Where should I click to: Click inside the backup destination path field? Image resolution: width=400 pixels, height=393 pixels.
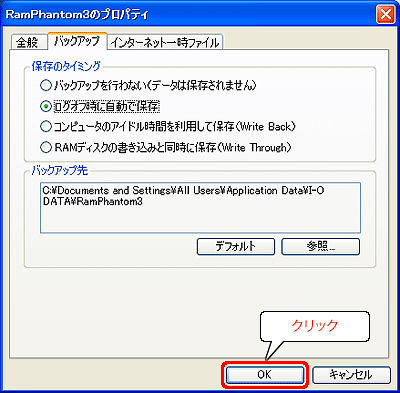(200, 207)
